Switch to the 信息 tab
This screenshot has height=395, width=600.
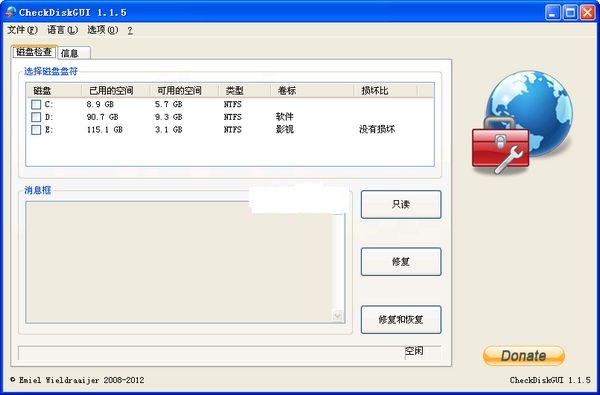pos(74,53)
